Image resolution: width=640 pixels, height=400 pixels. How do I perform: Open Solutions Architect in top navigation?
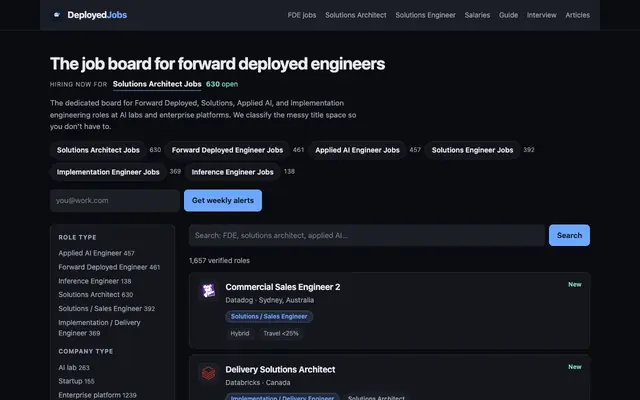click(x=356, y=15)
